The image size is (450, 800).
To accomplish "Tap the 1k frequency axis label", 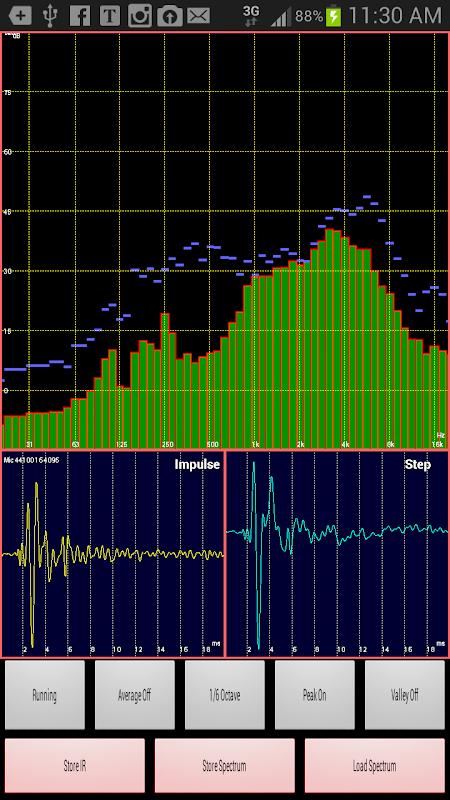I will click(x=255, y=444).
